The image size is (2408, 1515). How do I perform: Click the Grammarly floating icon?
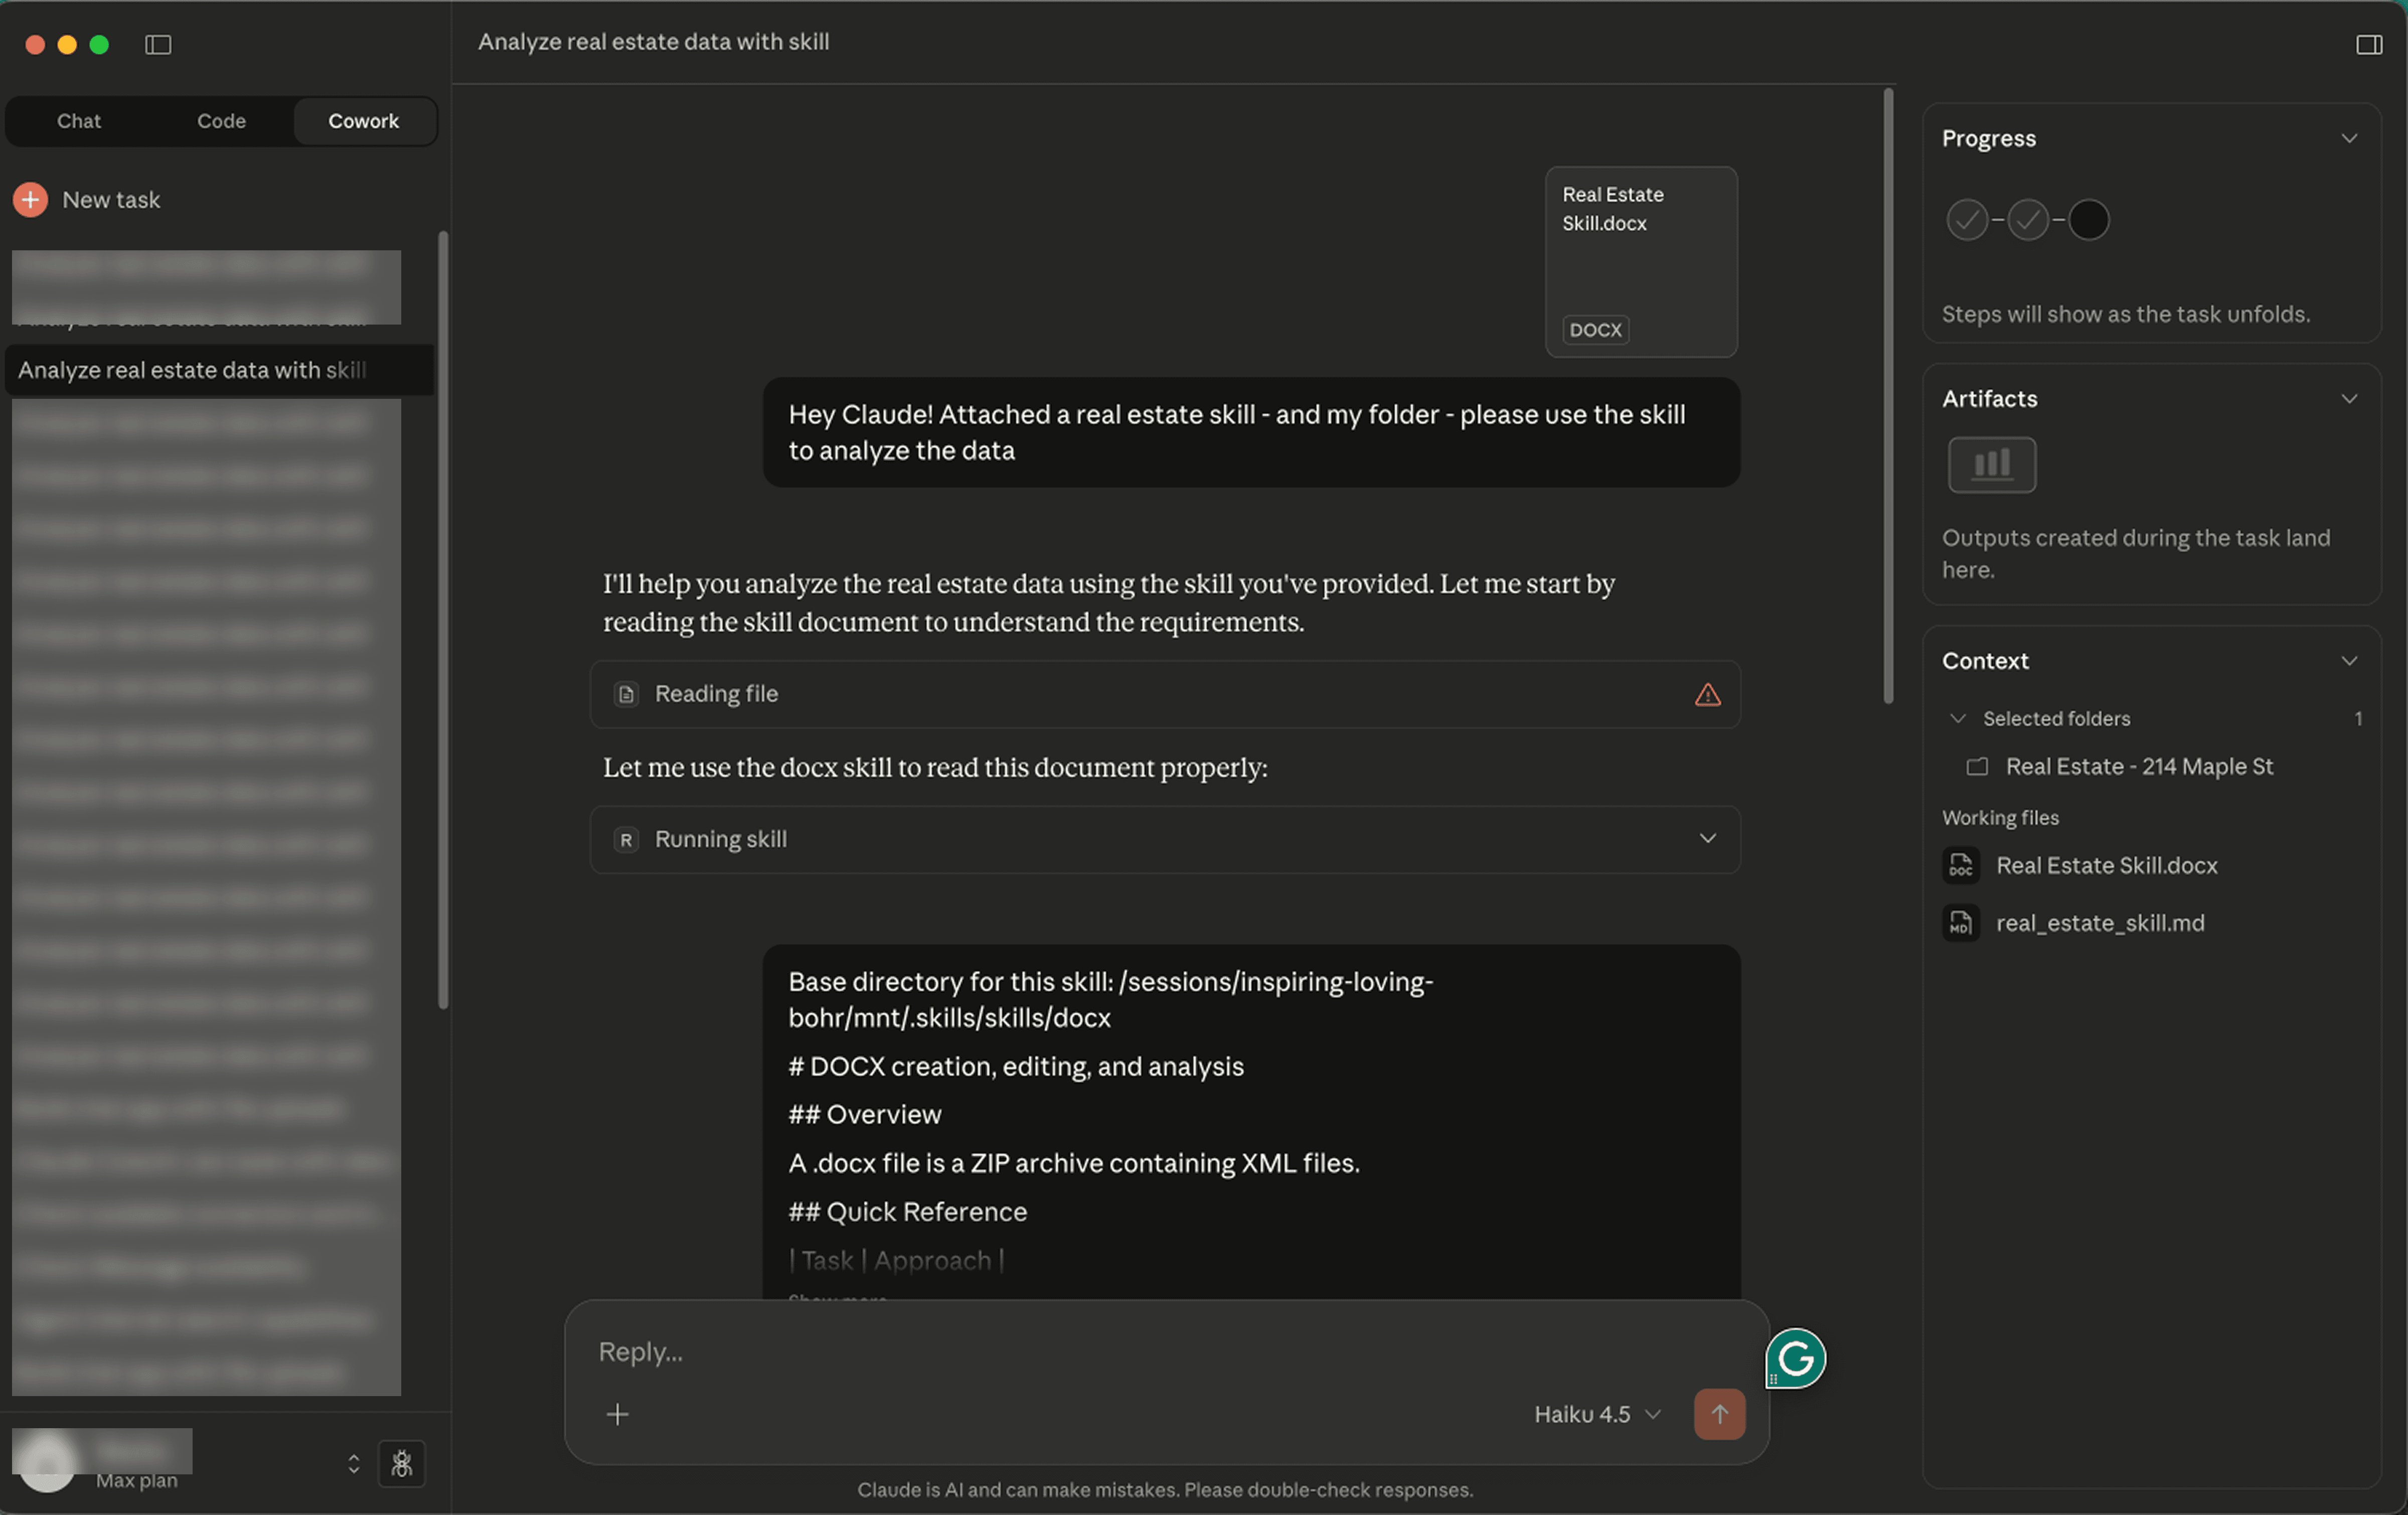click(1796, 1357)
